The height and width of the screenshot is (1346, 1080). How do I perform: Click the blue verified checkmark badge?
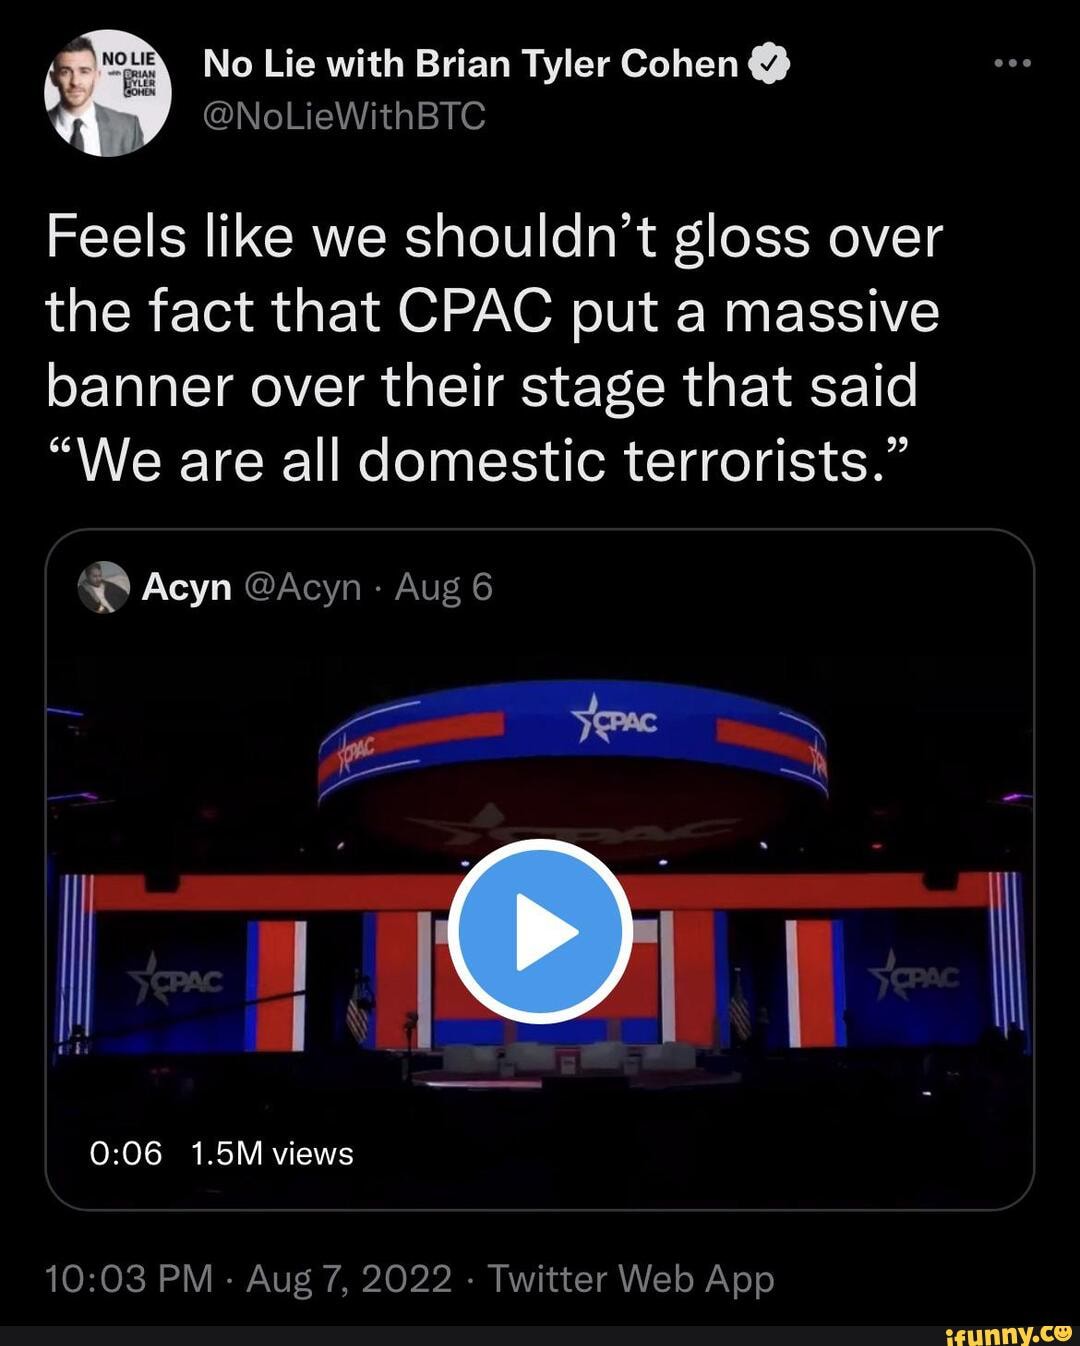[770, 65]
